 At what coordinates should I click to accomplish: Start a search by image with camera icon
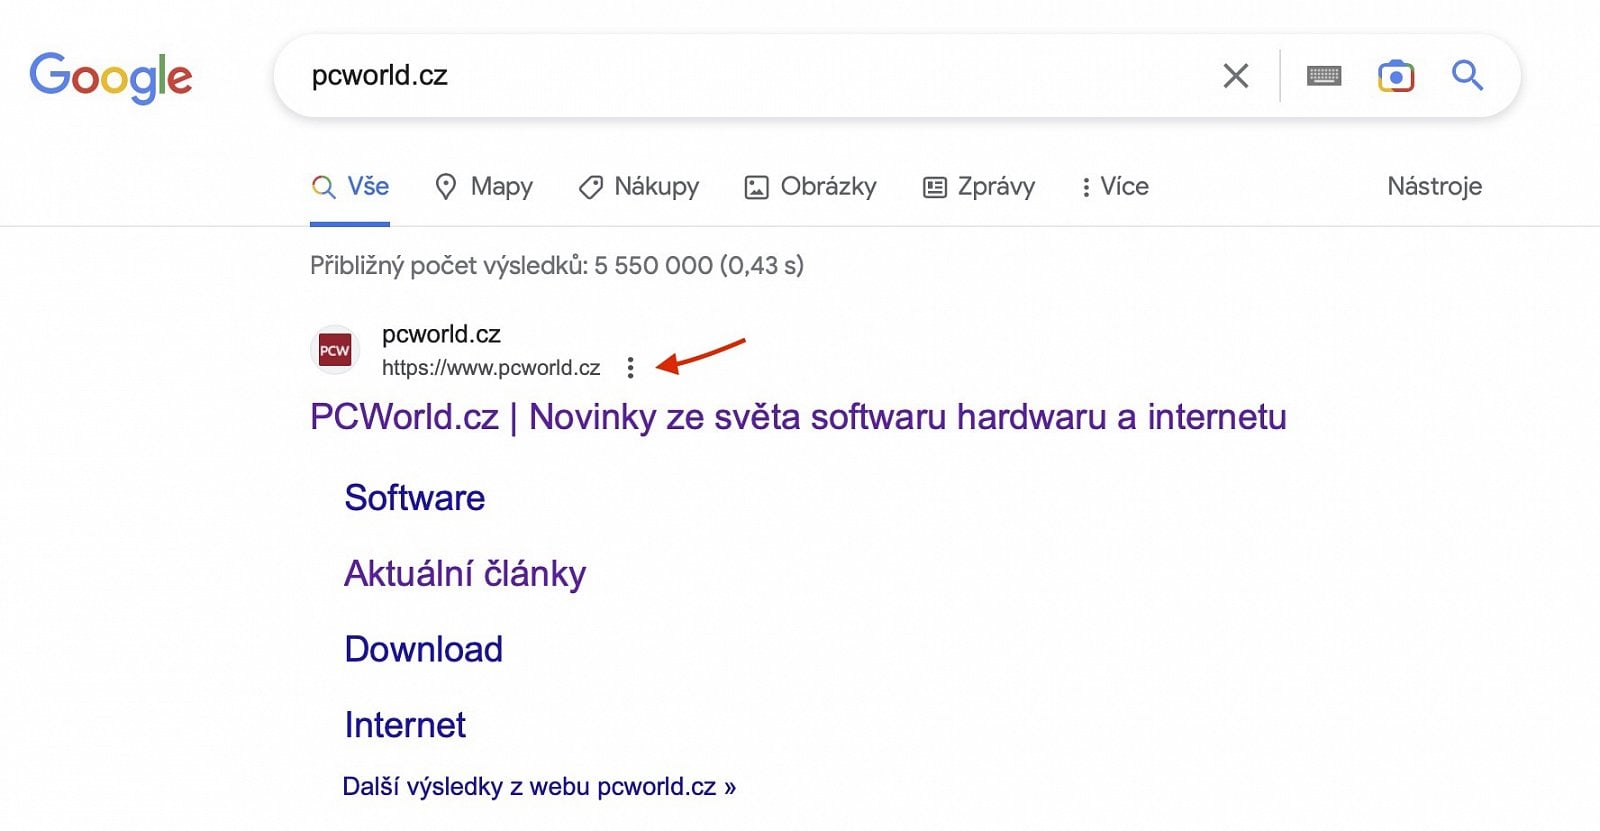1396,76
